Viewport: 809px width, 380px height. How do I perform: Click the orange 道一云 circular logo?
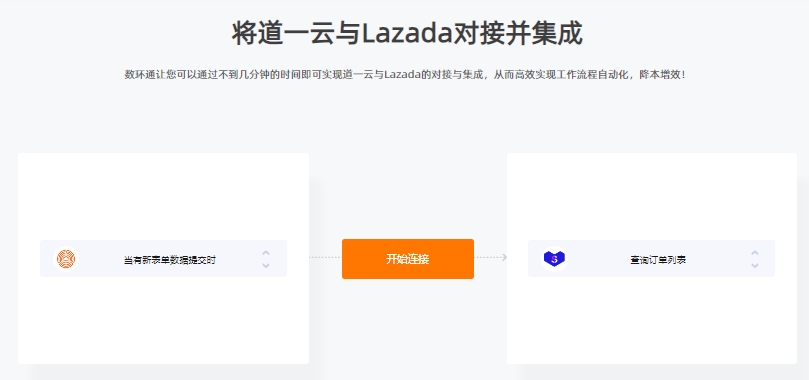66,258
